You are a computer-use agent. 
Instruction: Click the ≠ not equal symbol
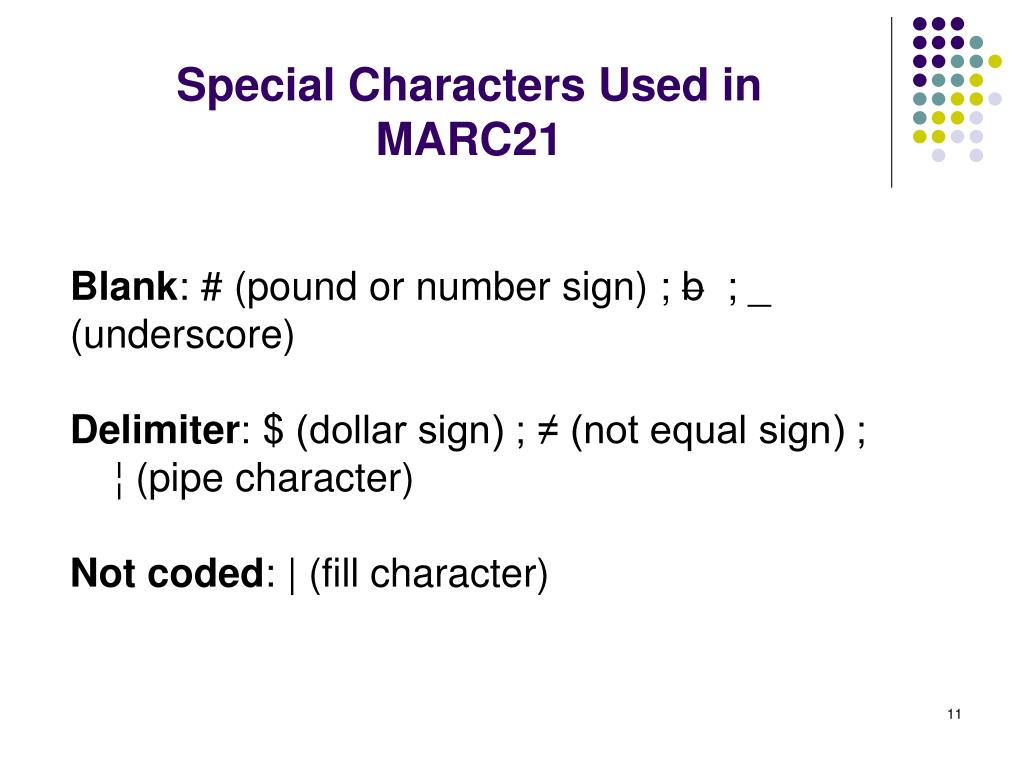click(548, 430)
